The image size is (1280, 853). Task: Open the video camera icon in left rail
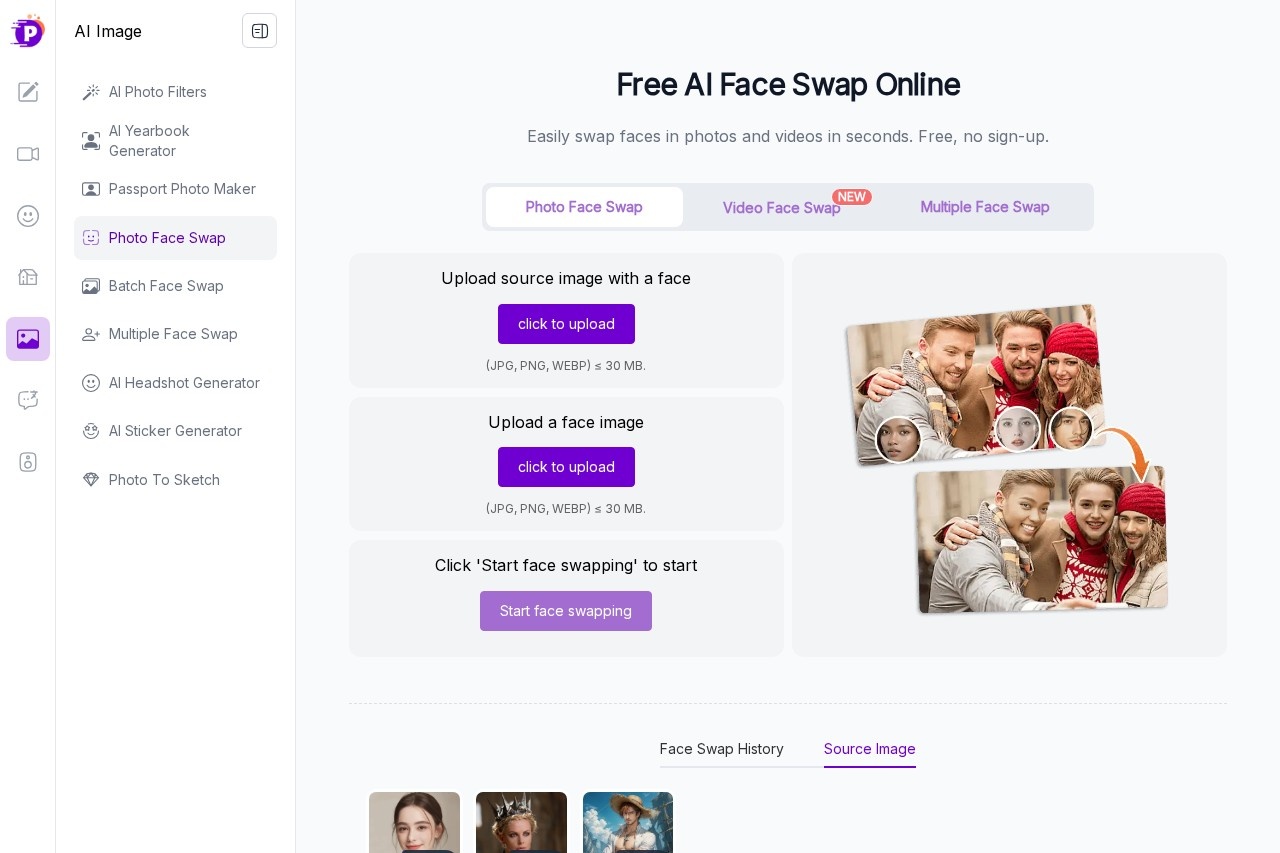pyautogui.click(x=28, y=154)
